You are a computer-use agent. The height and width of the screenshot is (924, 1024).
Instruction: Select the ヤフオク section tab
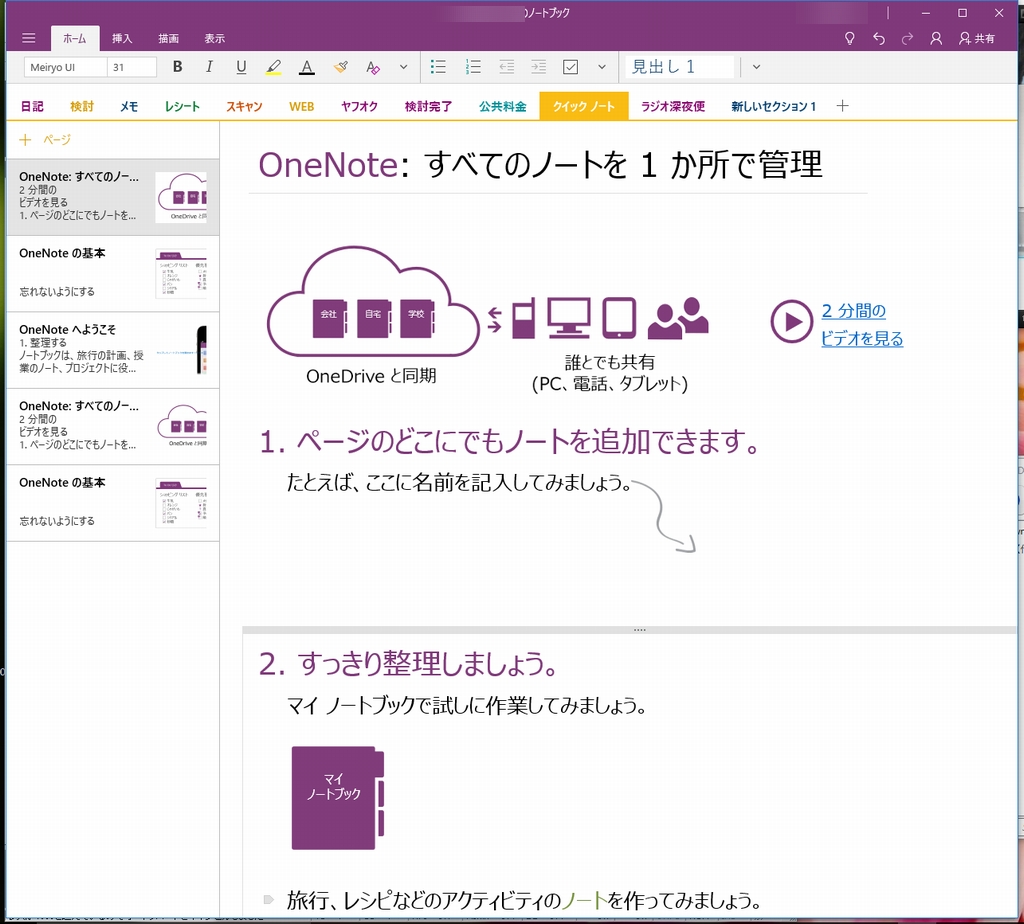[x=359, y=106]
